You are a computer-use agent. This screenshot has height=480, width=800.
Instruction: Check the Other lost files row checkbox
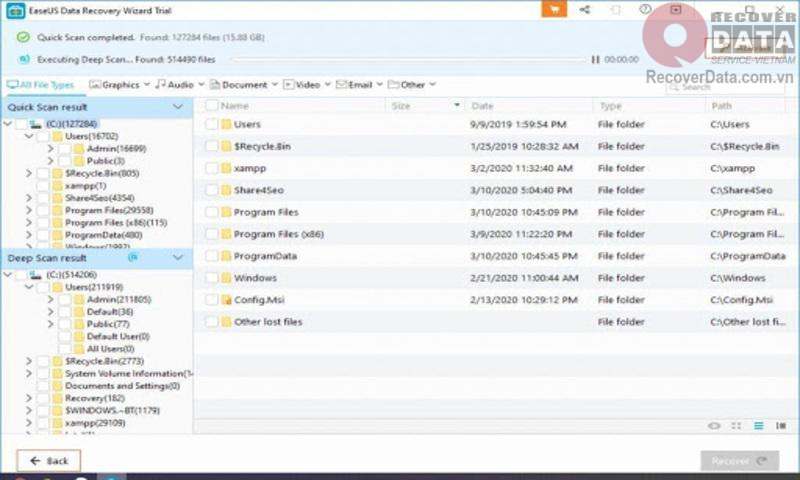[211, 321]
